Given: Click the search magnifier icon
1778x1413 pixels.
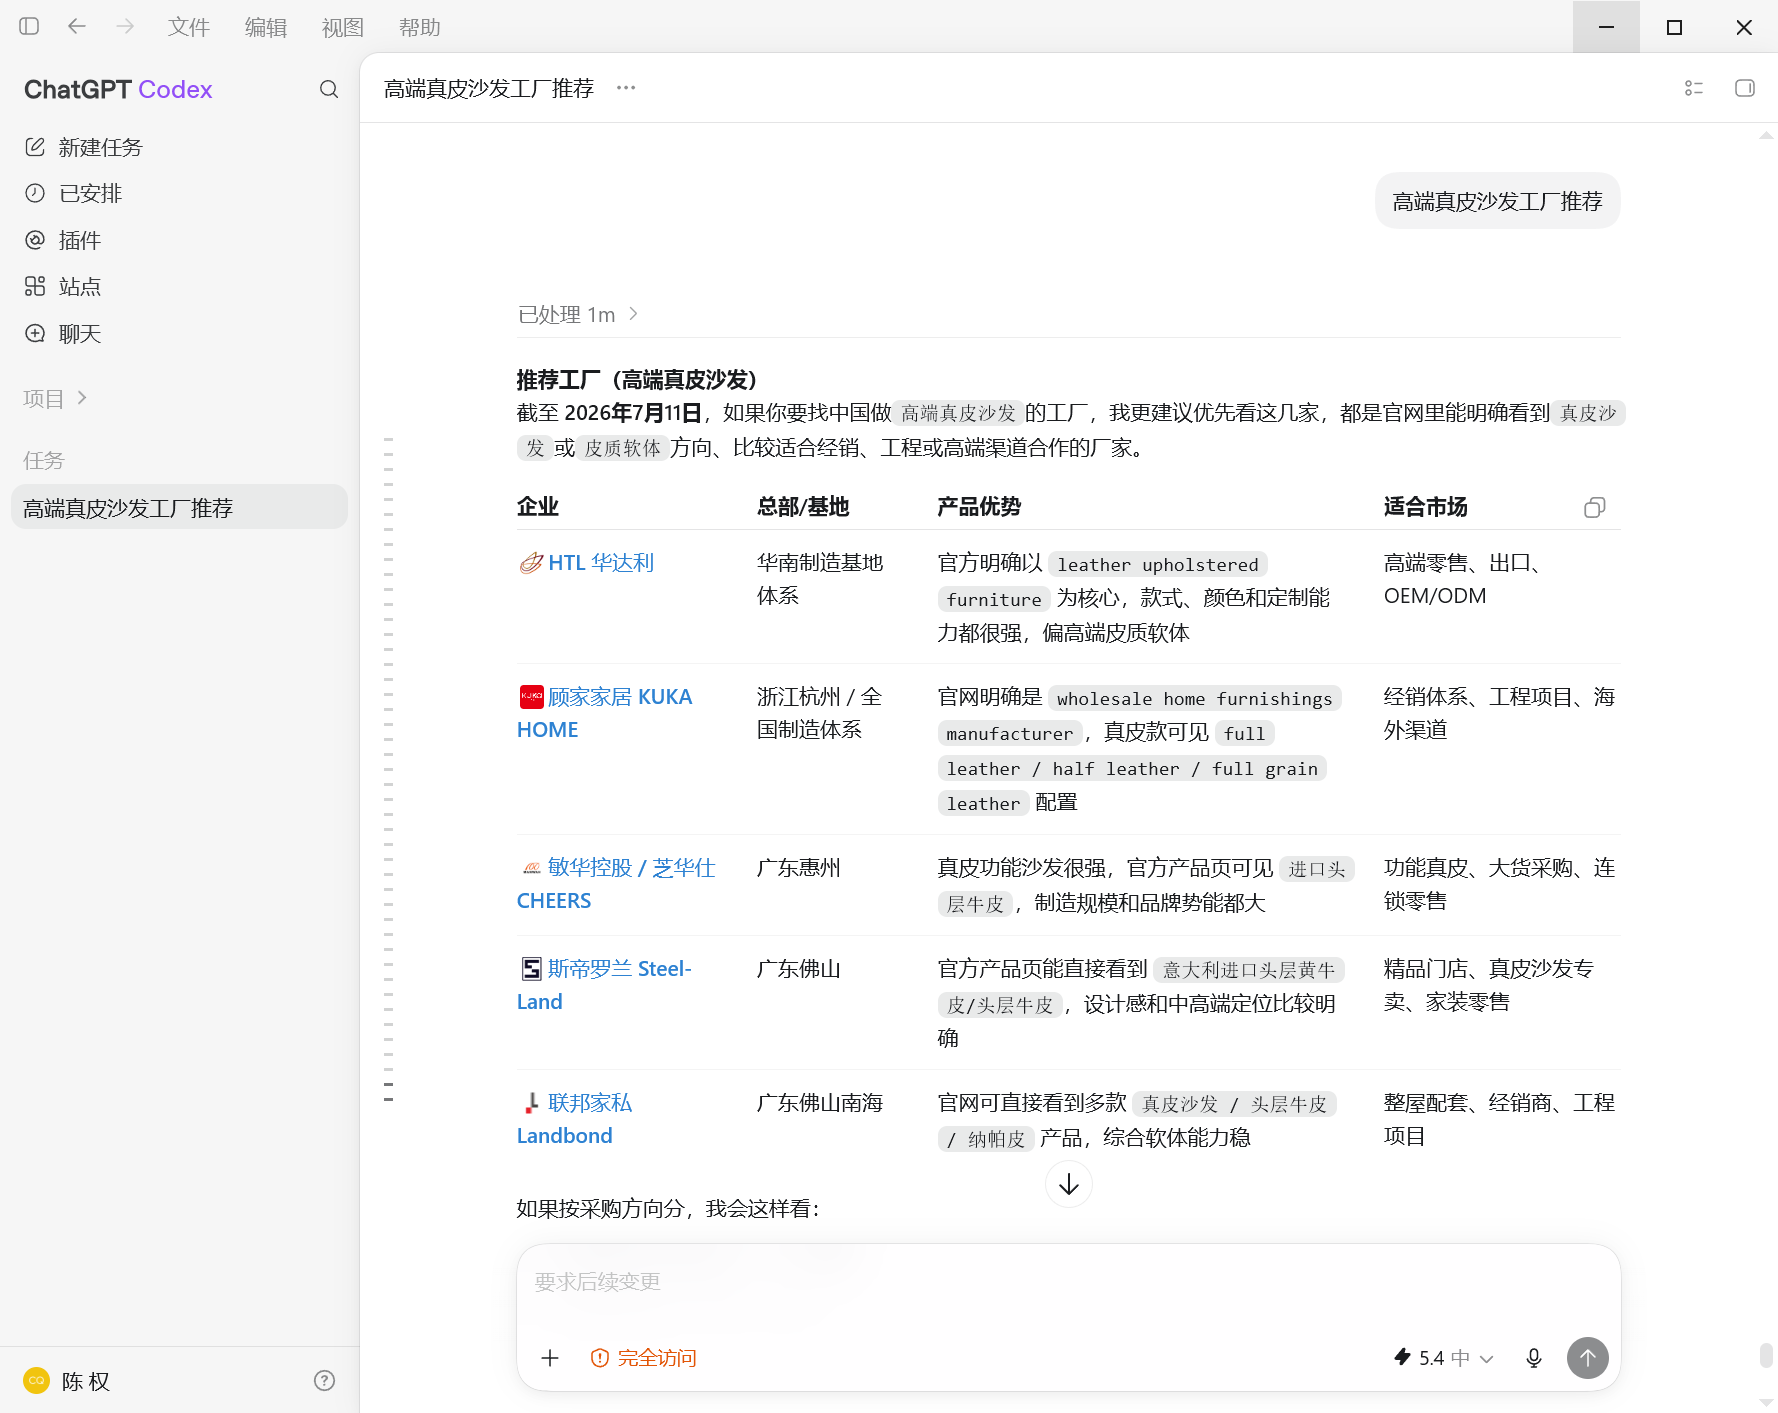Looking at the screenshot, I should (x=329, y=90).
